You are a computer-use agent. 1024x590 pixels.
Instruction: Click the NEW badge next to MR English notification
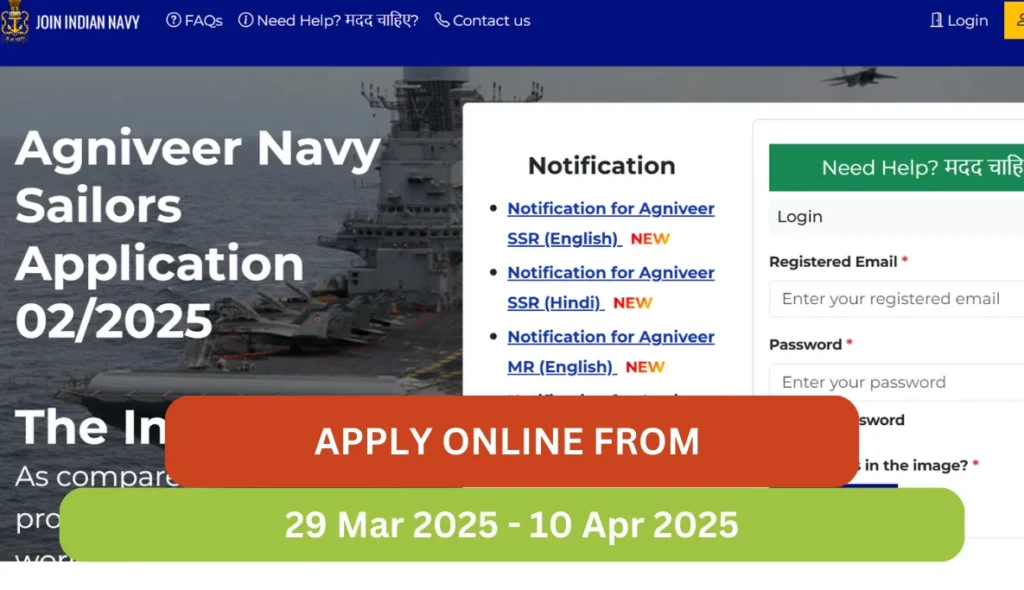(x=646, y=367)
